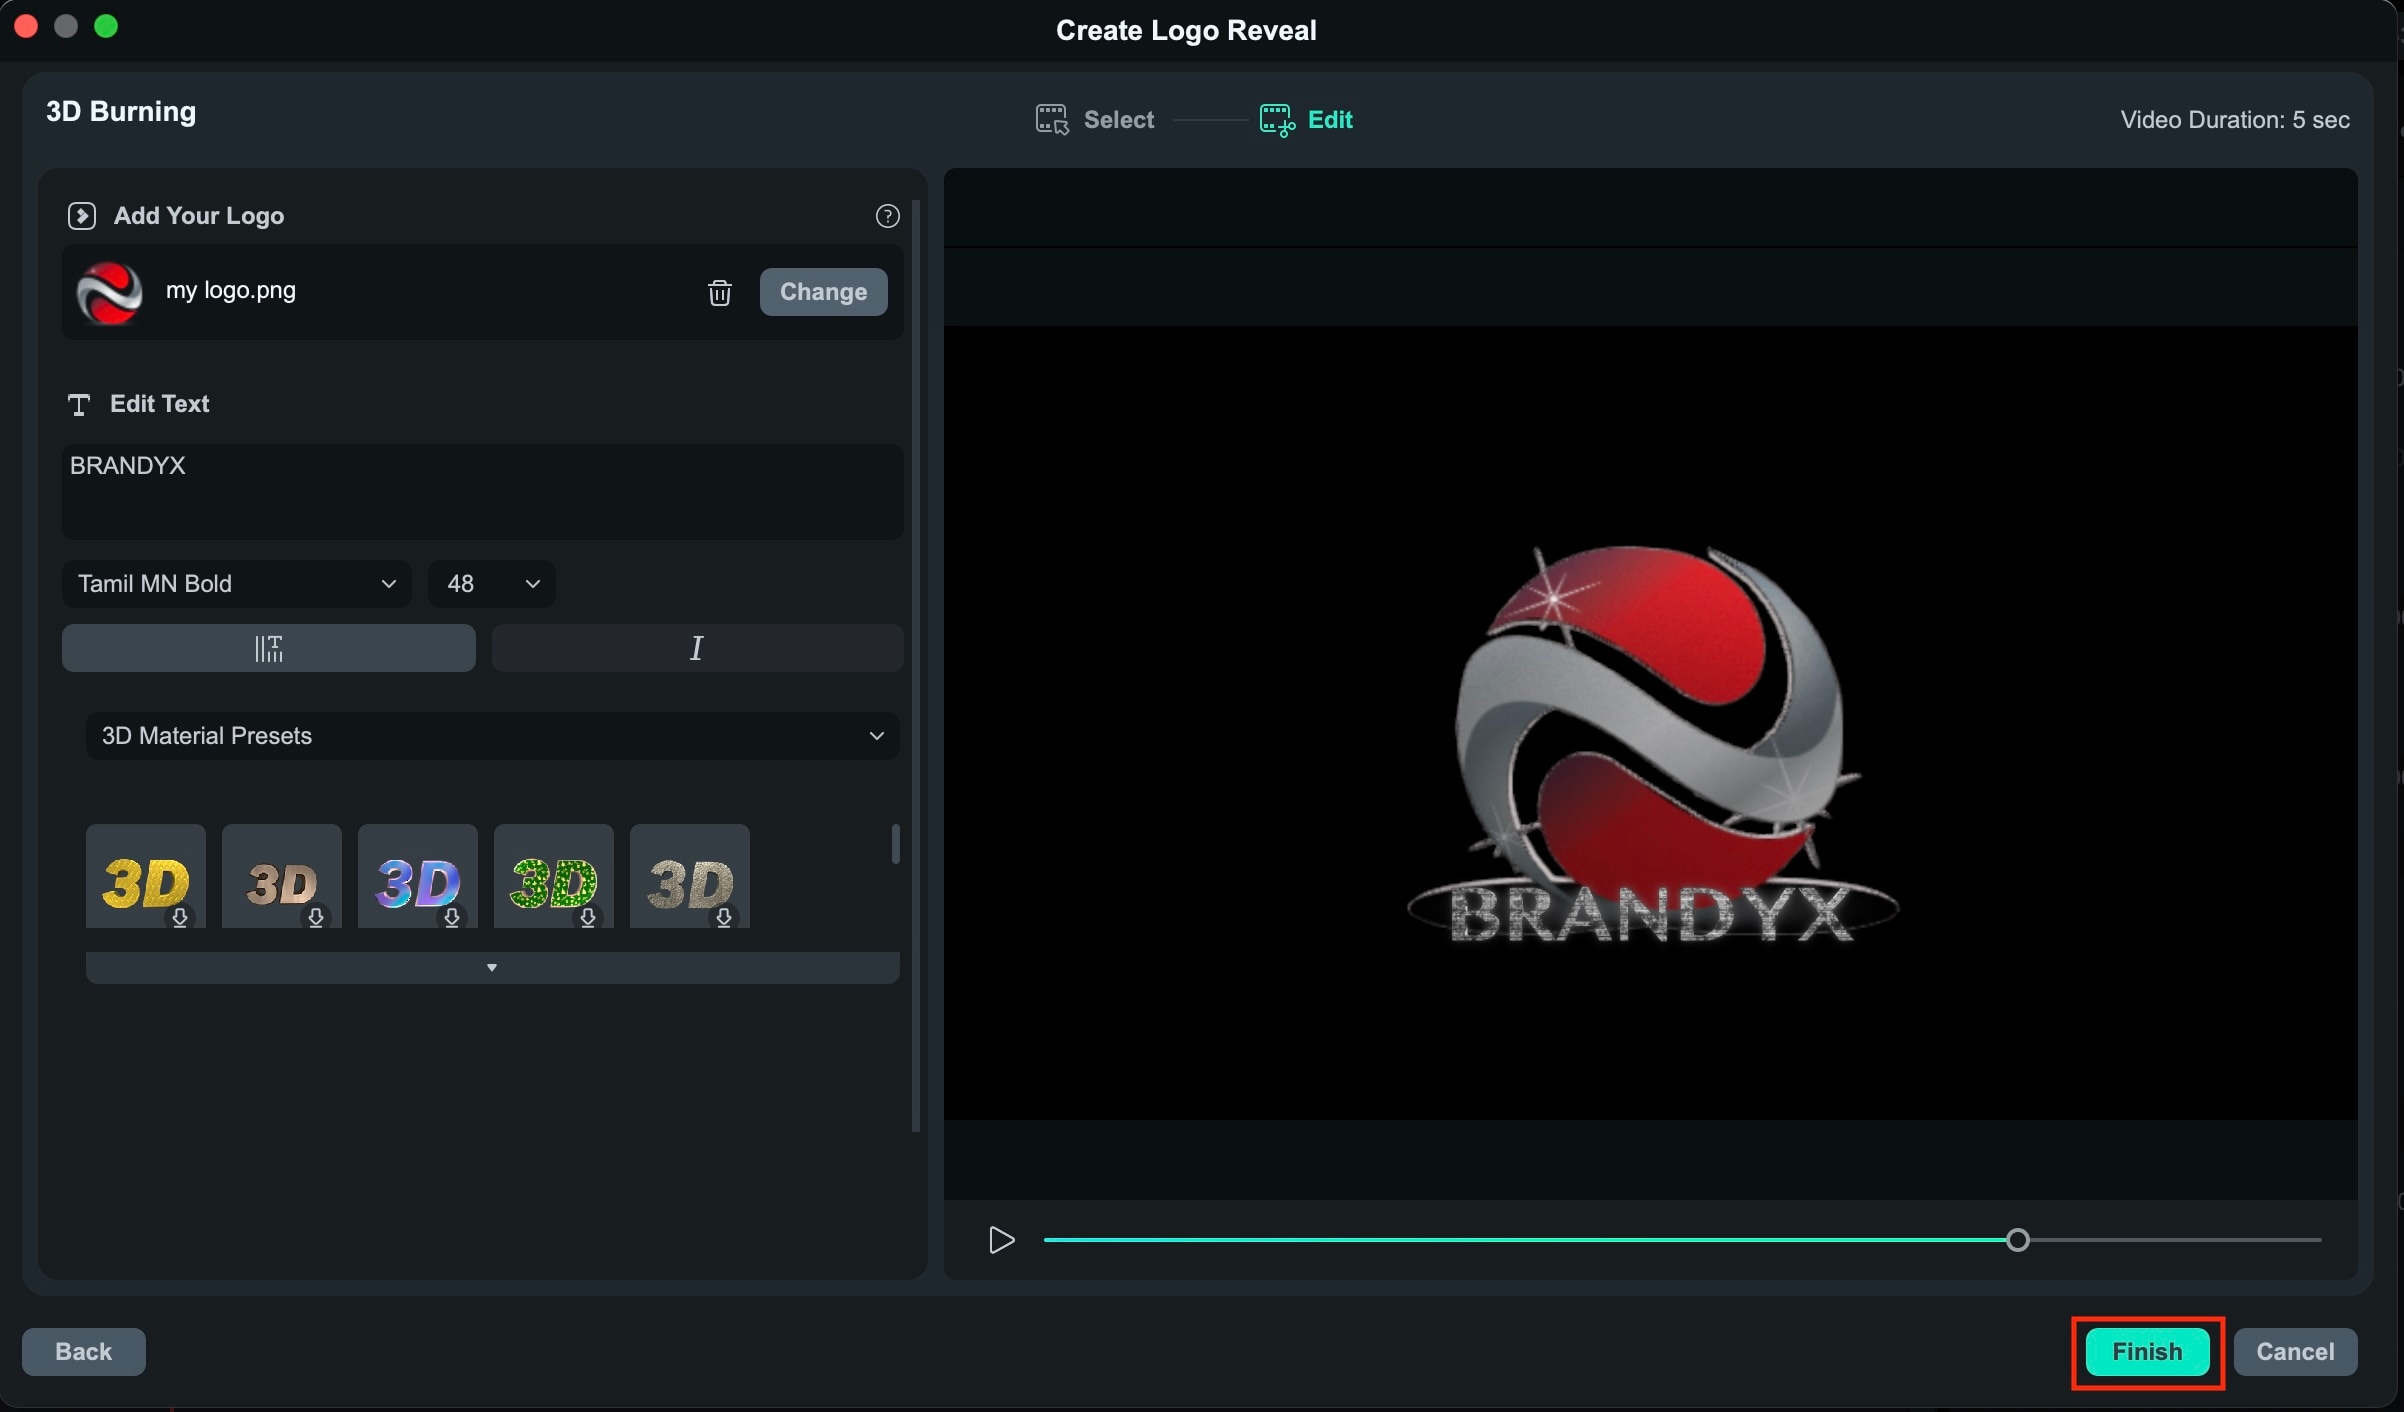This screenshot has width=2404, height=1412.
Task: Click the 3D Burning title label
Action: tap(121, 111)
